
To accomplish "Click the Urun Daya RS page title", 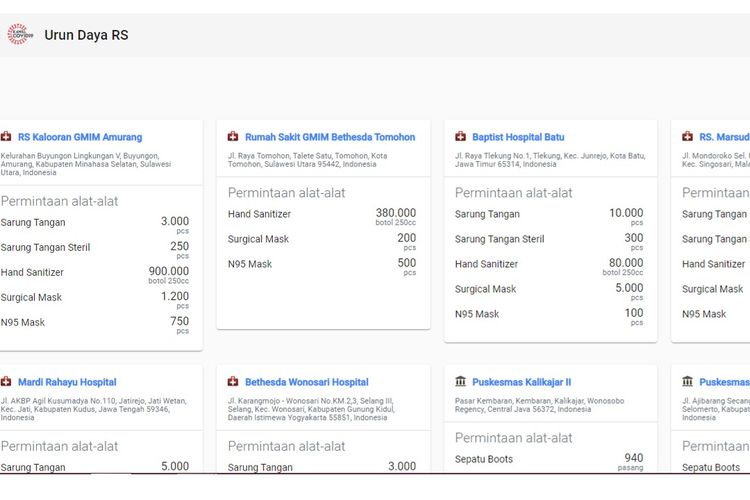I will coord(86,35).
